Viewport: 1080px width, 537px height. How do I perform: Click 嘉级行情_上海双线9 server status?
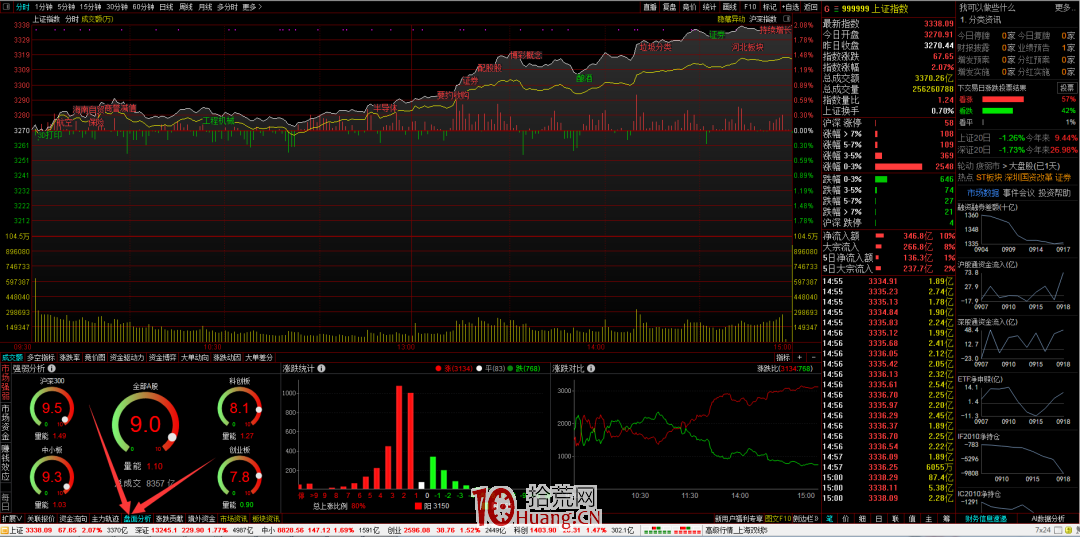pyautogui.click(x=736, y=531)
